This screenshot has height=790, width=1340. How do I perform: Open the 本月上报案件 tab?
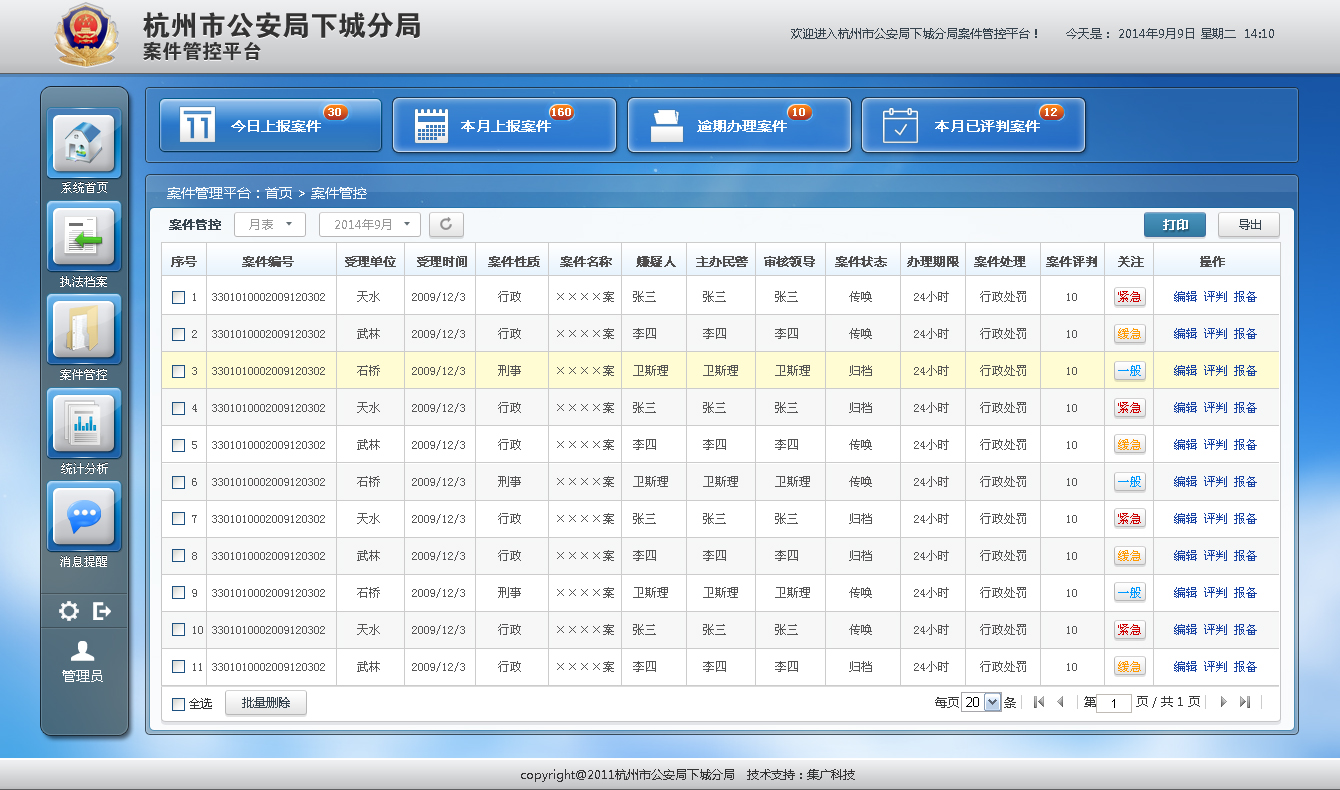(504, 125)
